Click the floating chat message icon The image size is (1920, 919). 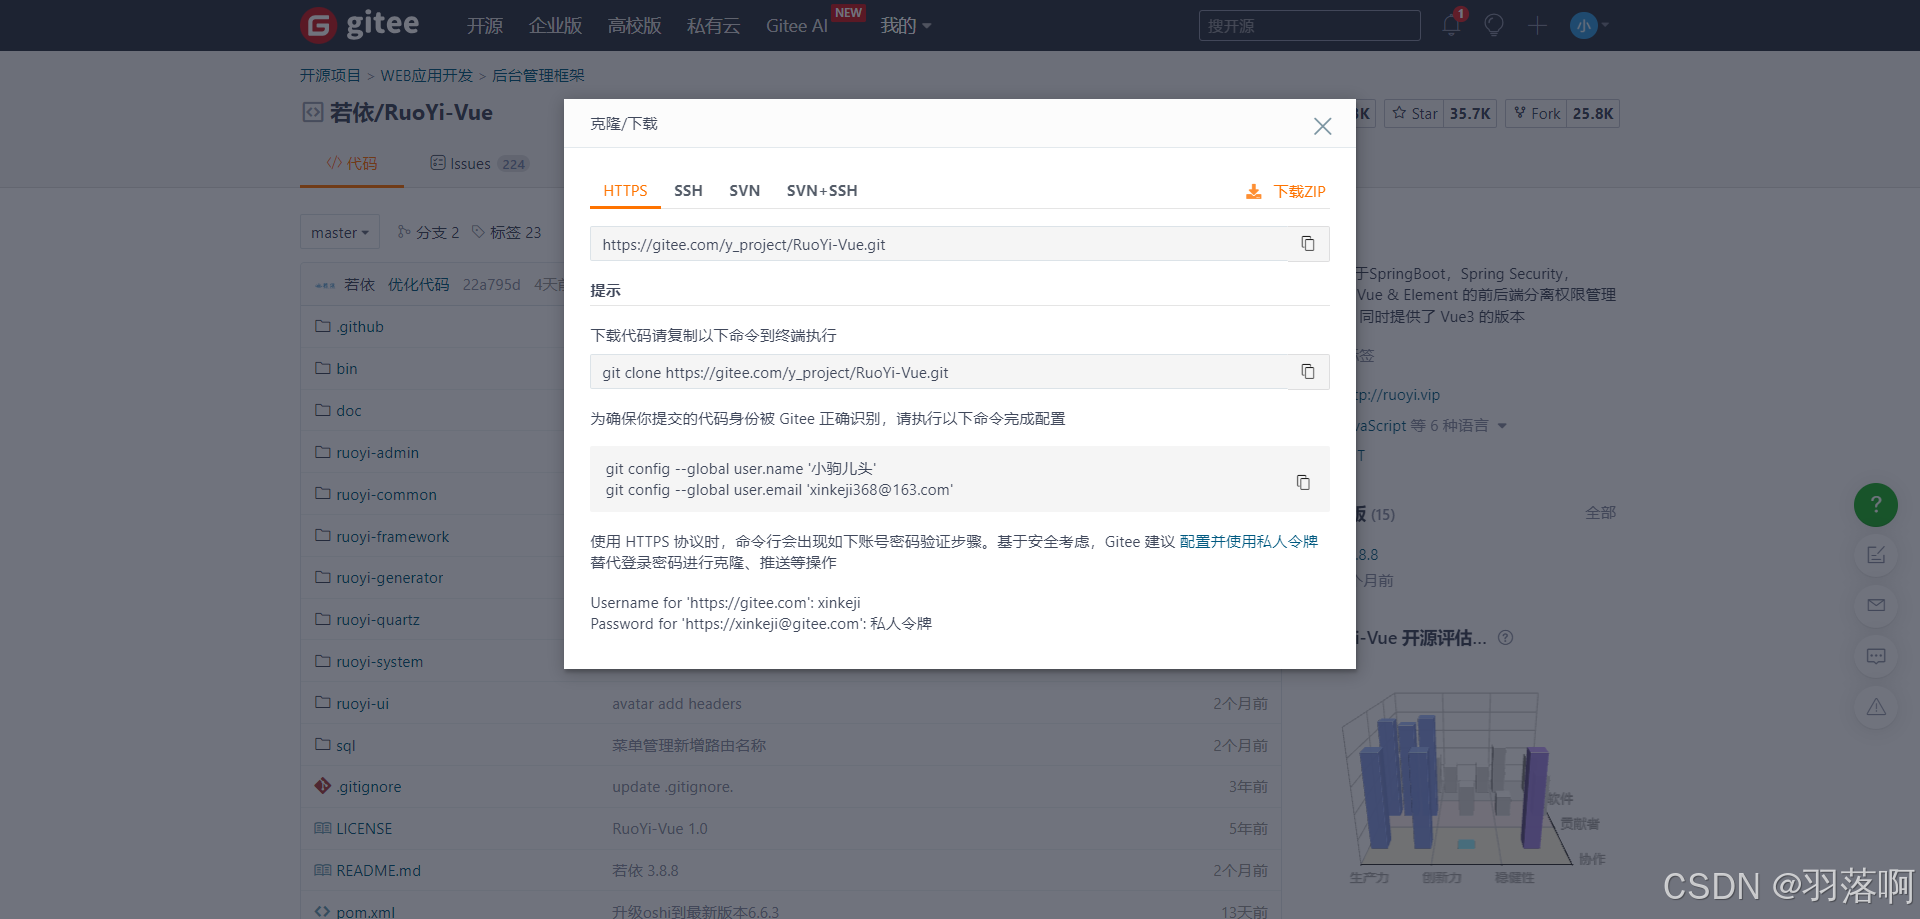tap(1876, 656)
